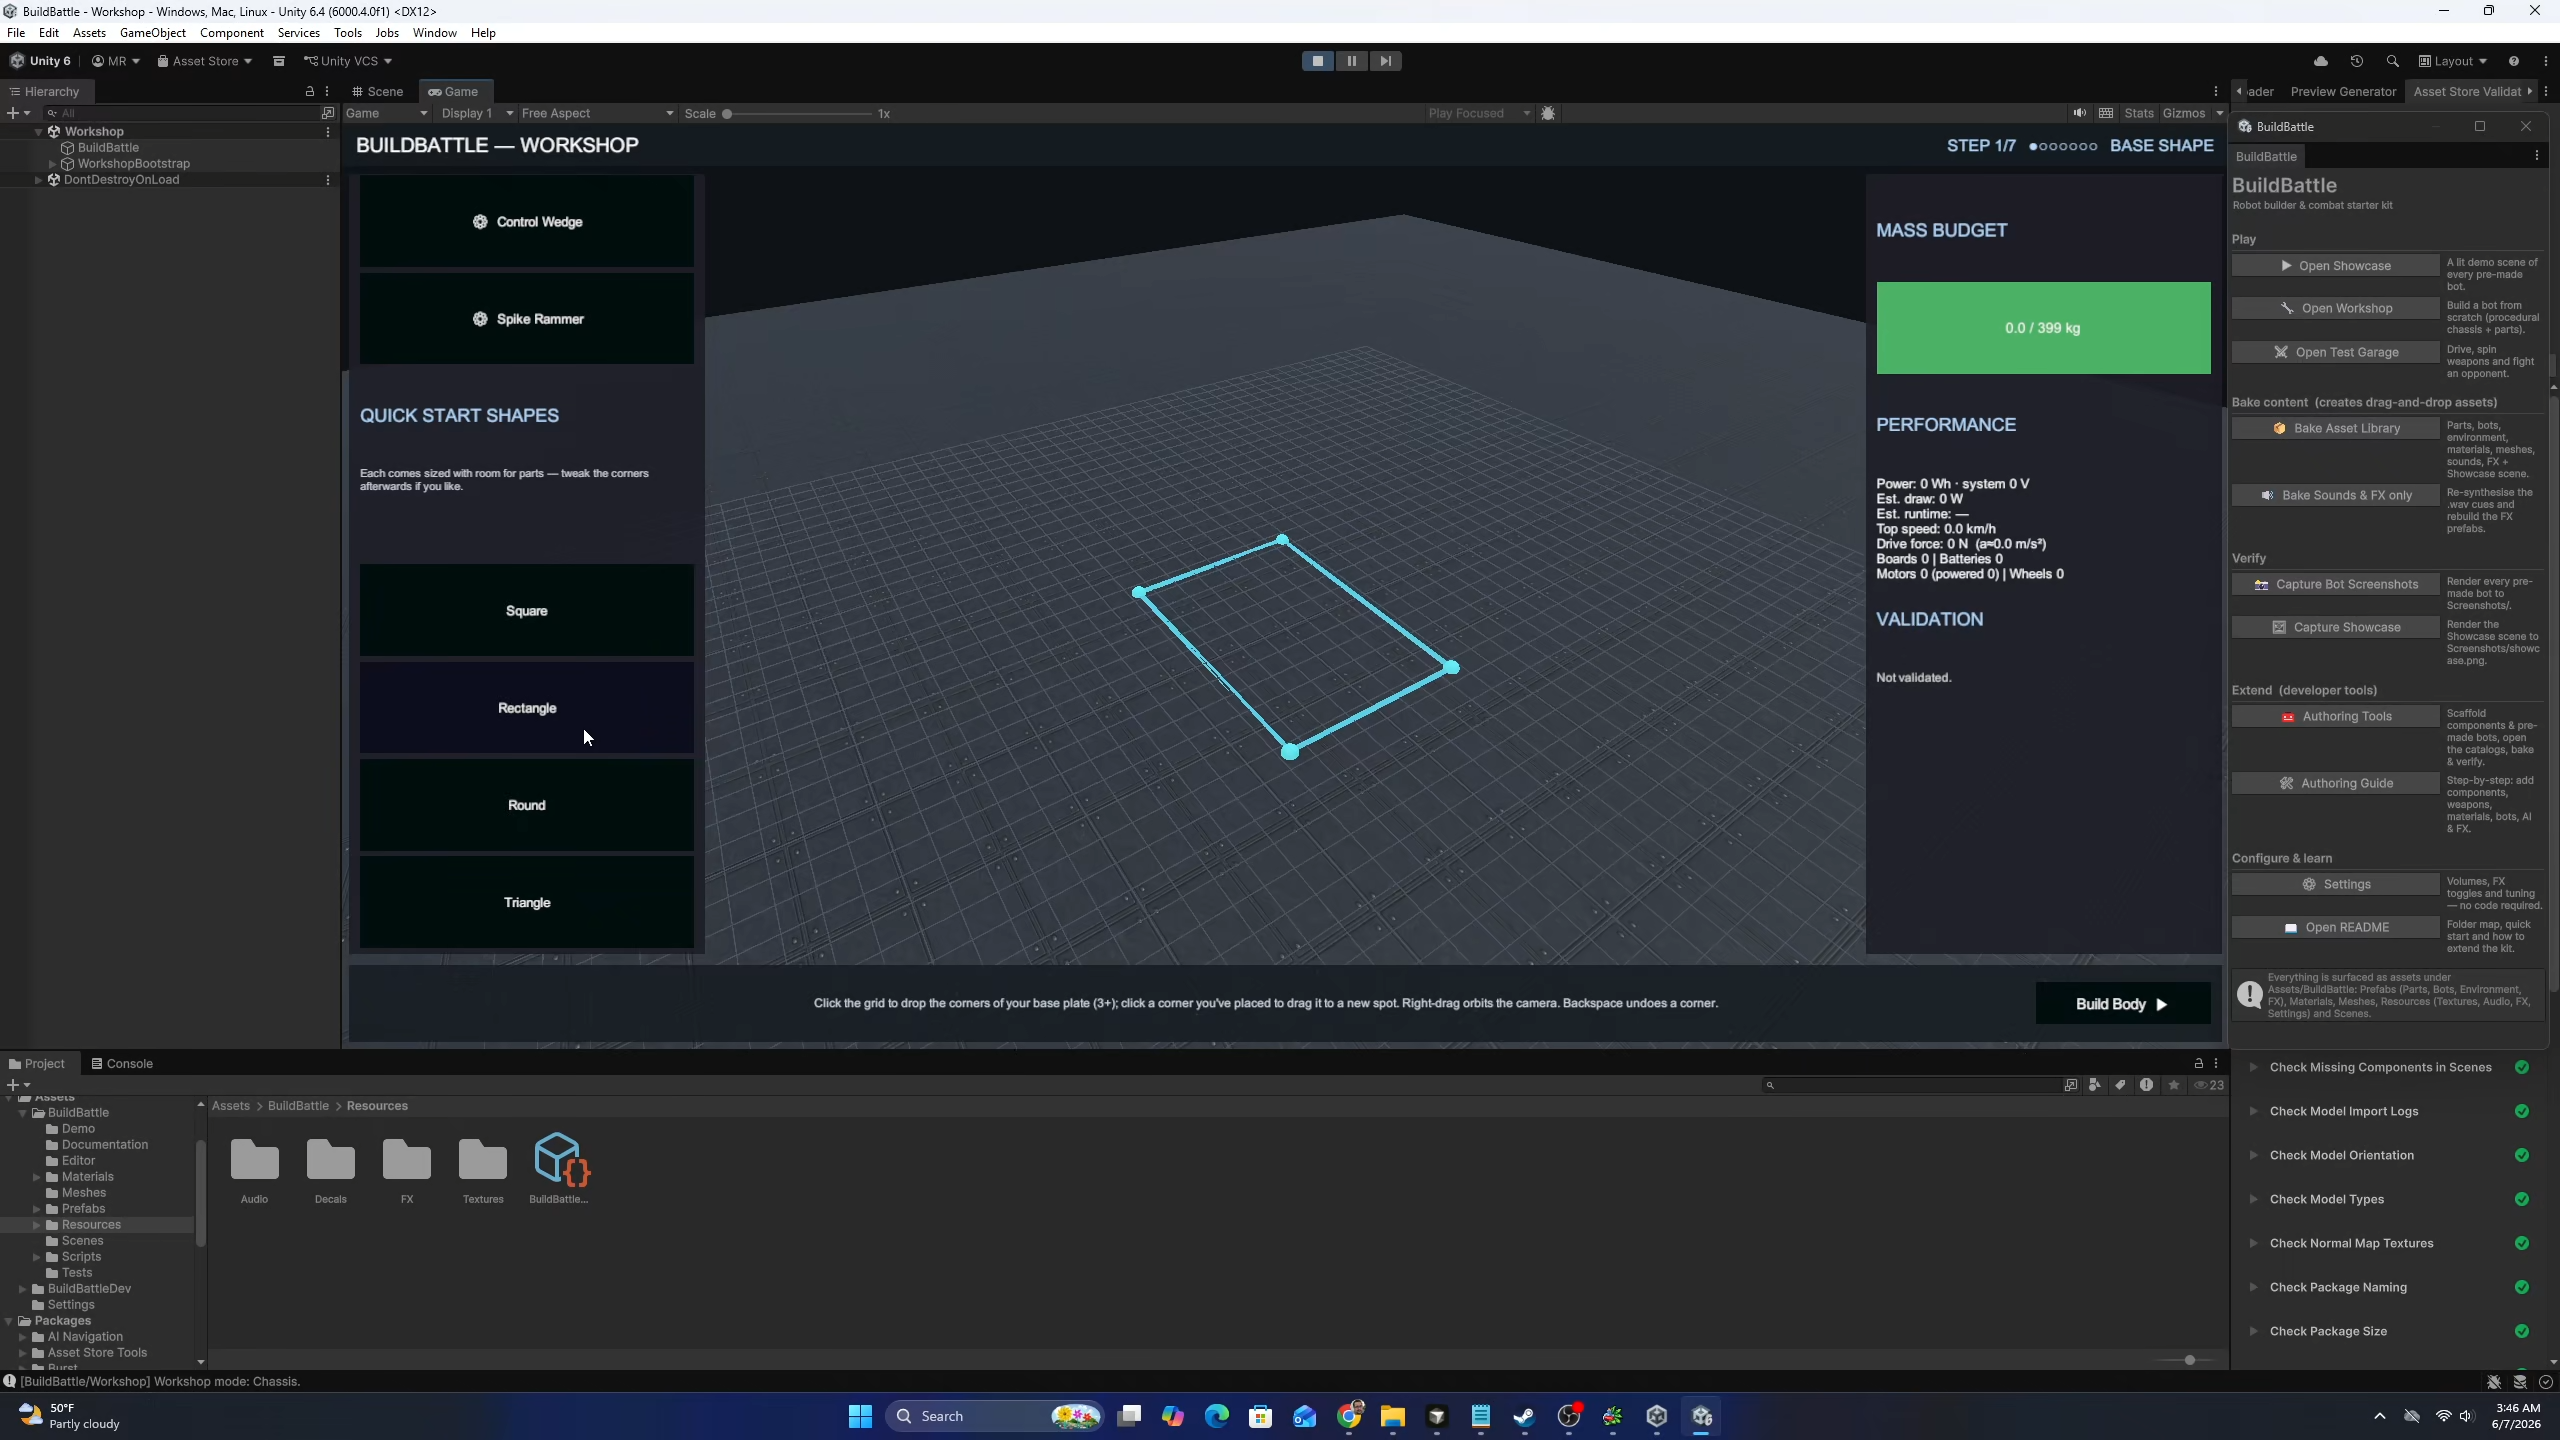Switch to the Preview Generator tab

click(2343, 91)
